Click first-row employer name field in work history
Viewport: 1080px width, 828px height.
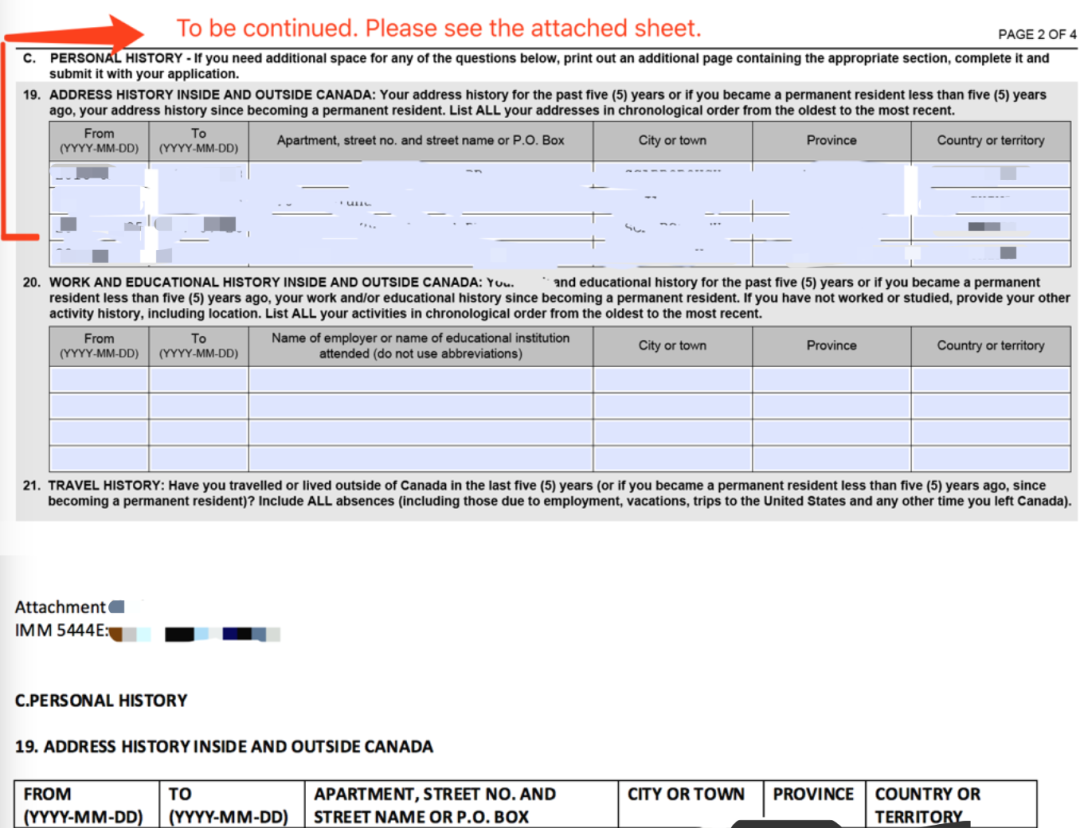420,380
